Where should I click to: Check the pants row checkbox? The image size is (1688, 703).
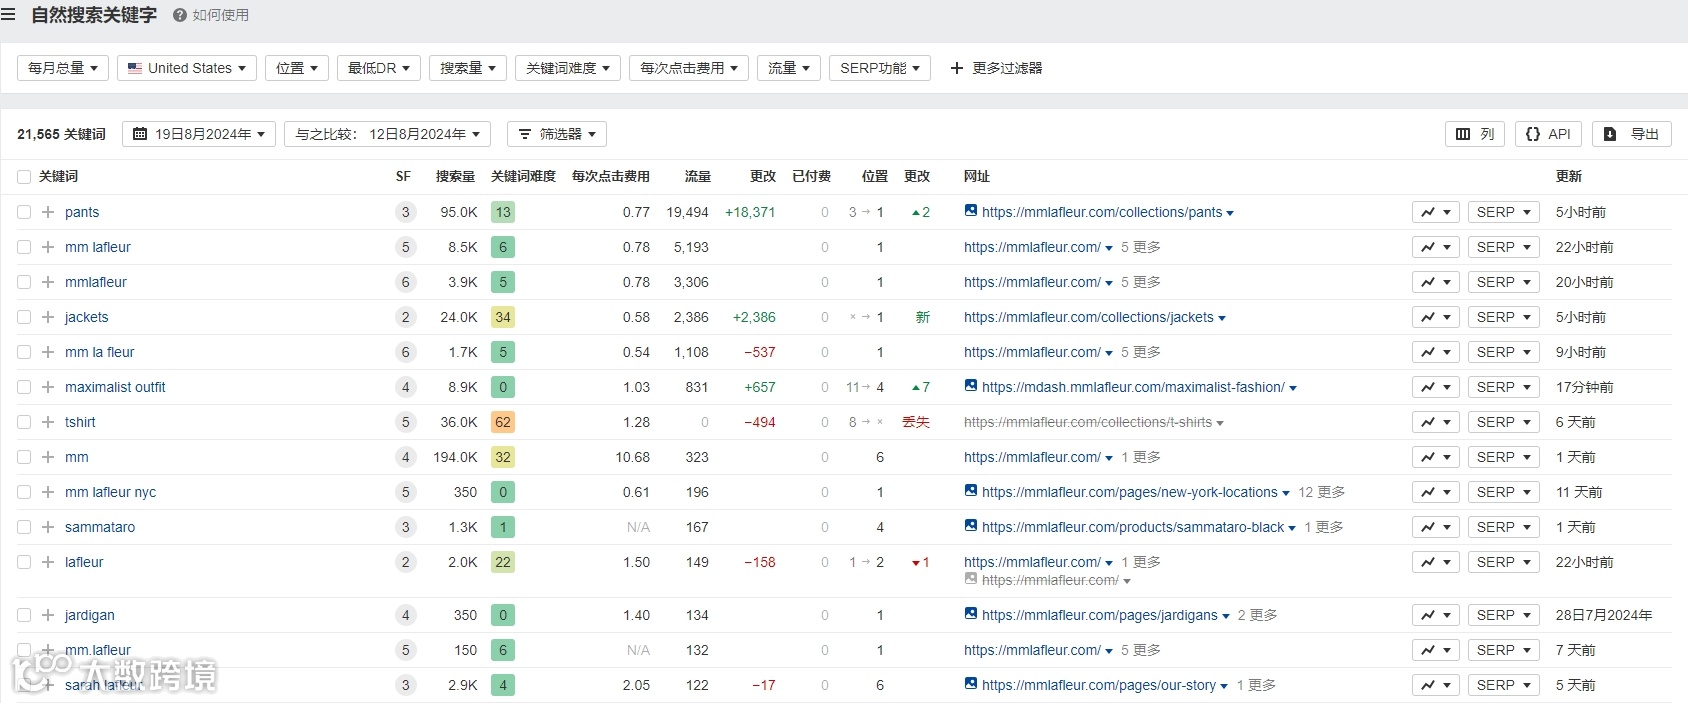pyautogui.click(x=24, y=212)
